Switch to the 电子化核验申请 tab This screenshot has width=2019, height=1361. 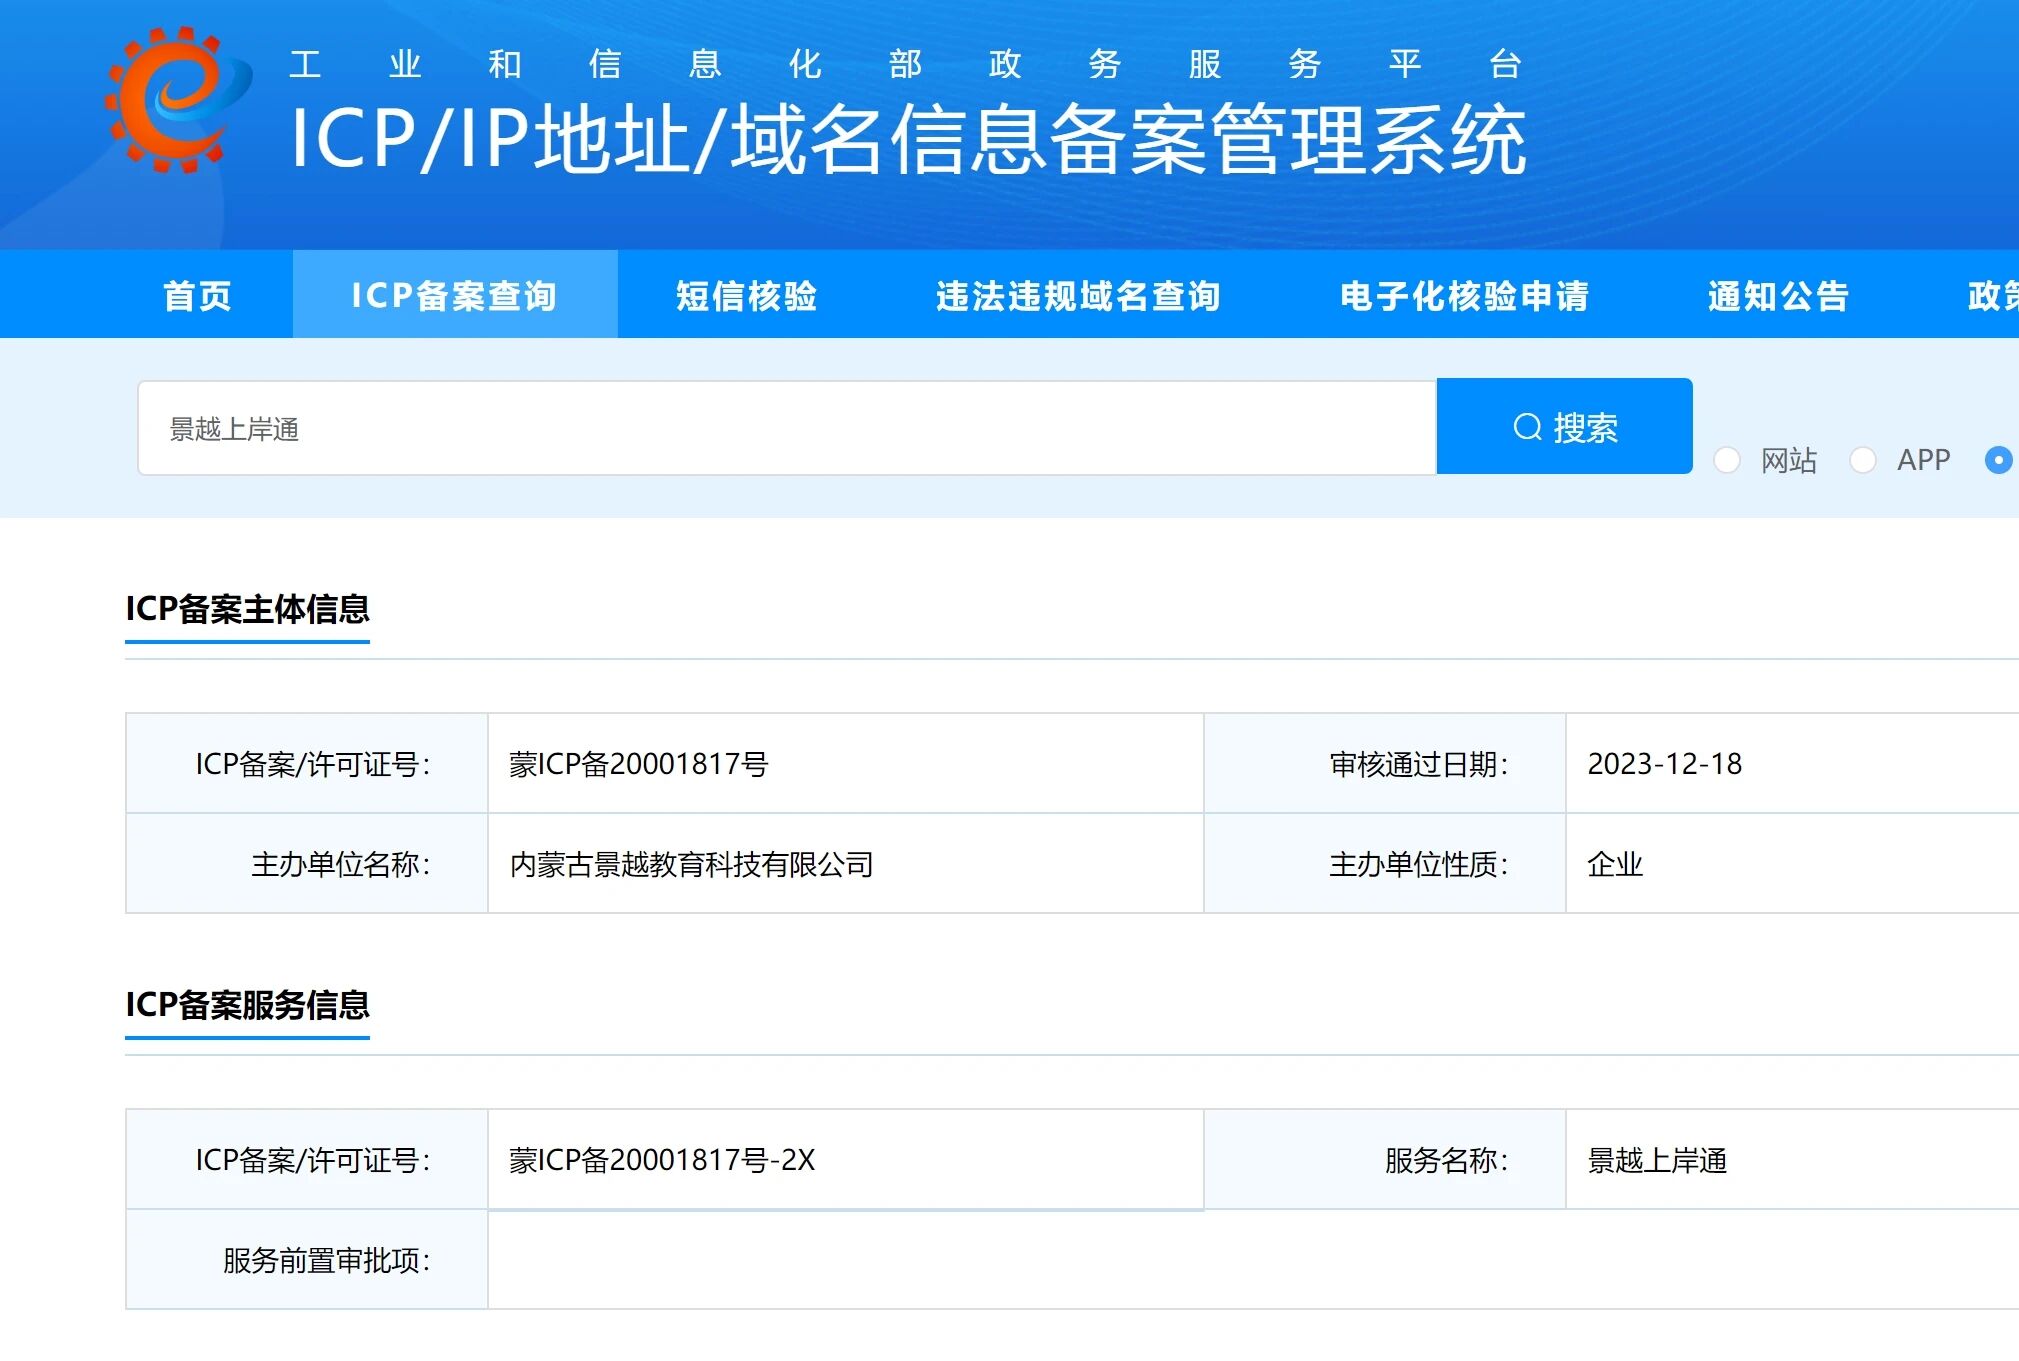pos(1463,295)
